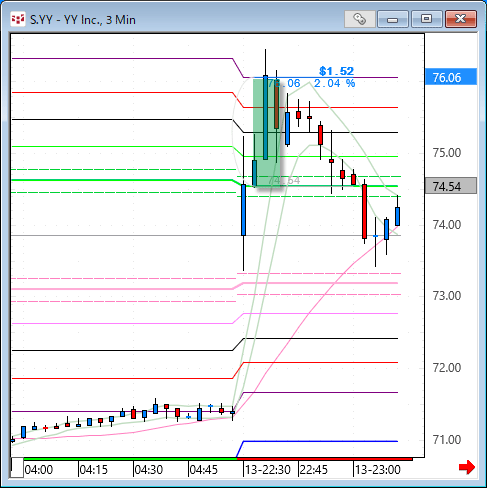
Task: Click the 22:45 time axis label
Action: tap(314, 470)
